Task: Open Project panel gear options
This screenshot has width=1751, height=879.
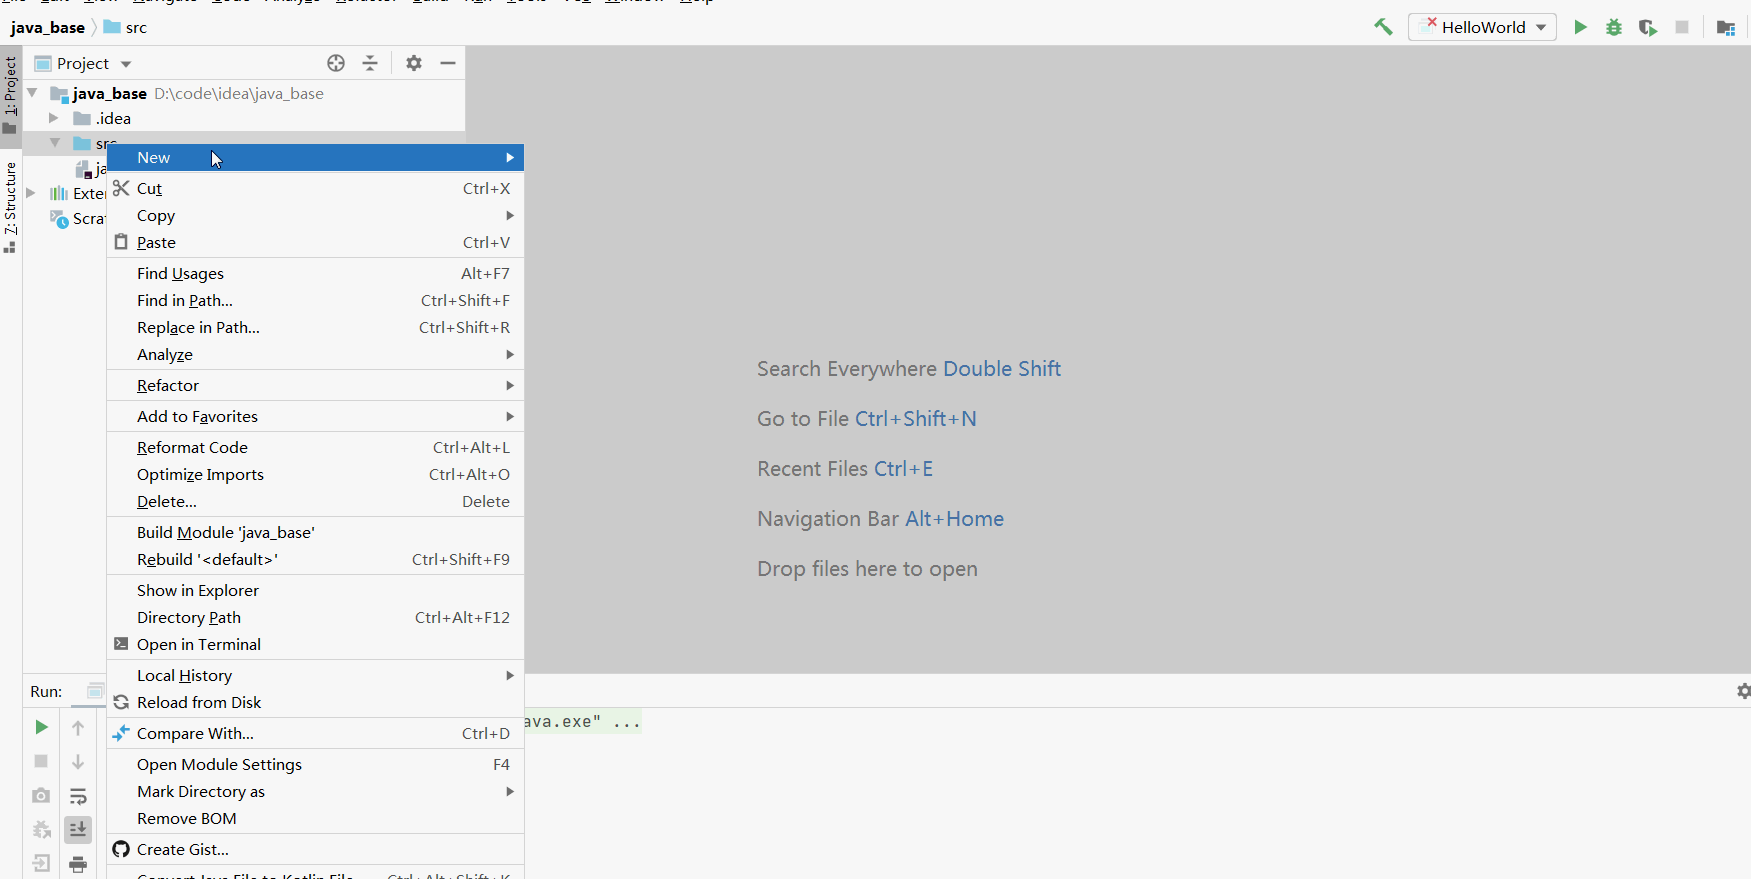Action: pyautogui.click(x=414, y=63)
